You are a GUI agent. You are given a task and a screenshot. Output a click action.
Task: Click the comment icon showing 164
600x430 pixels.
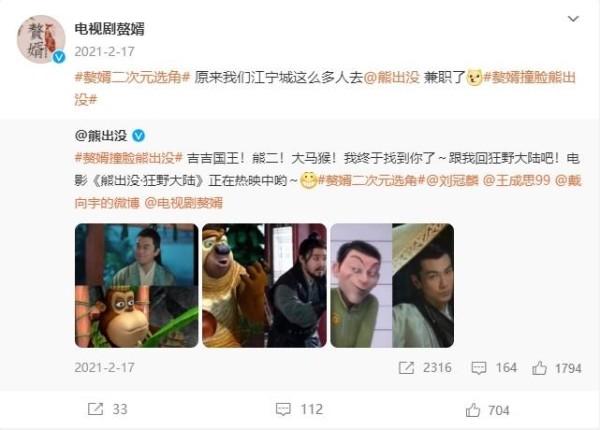click(478, 368)
